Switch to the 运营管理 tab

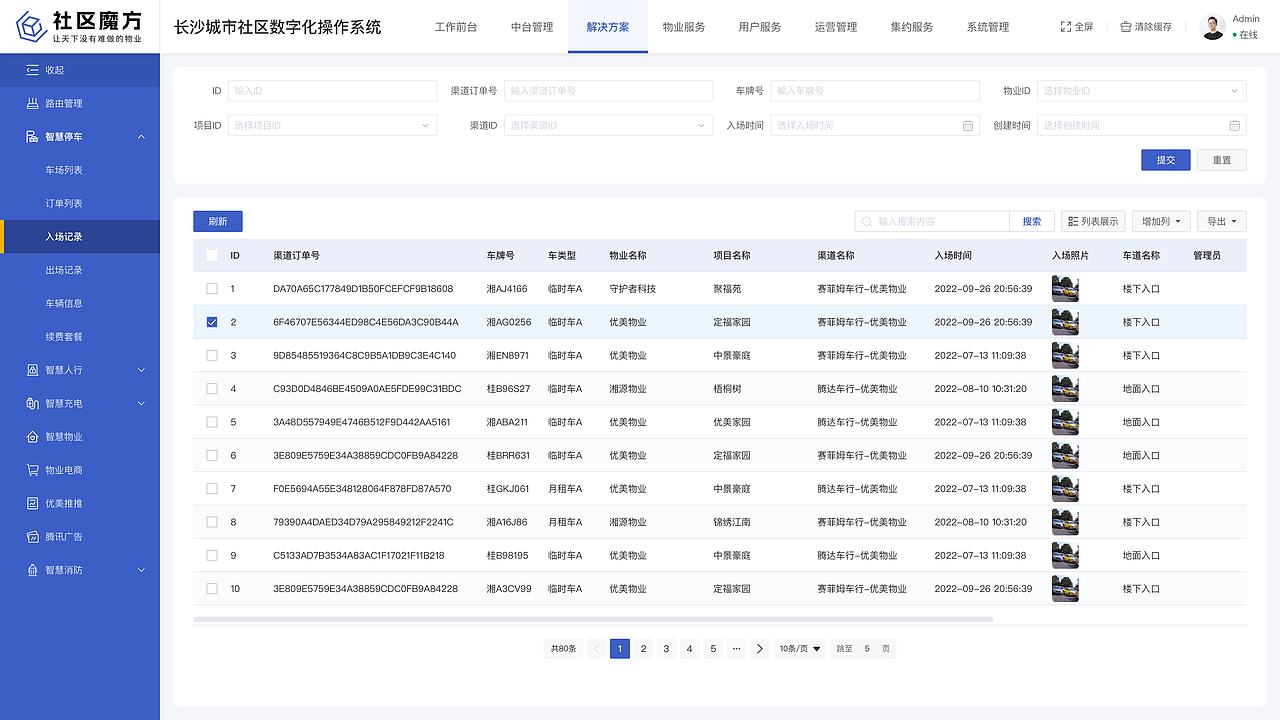click(x=836, y=27)
